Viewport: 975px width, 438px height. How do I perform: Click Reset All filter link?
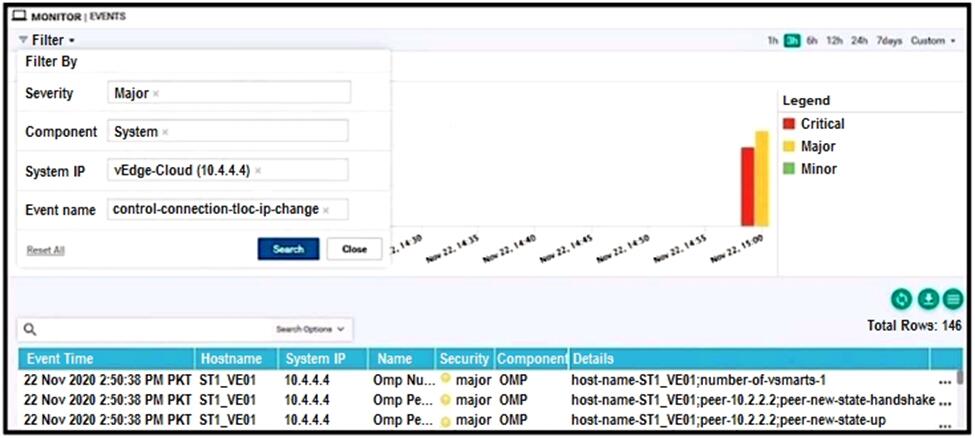(45, 250)
